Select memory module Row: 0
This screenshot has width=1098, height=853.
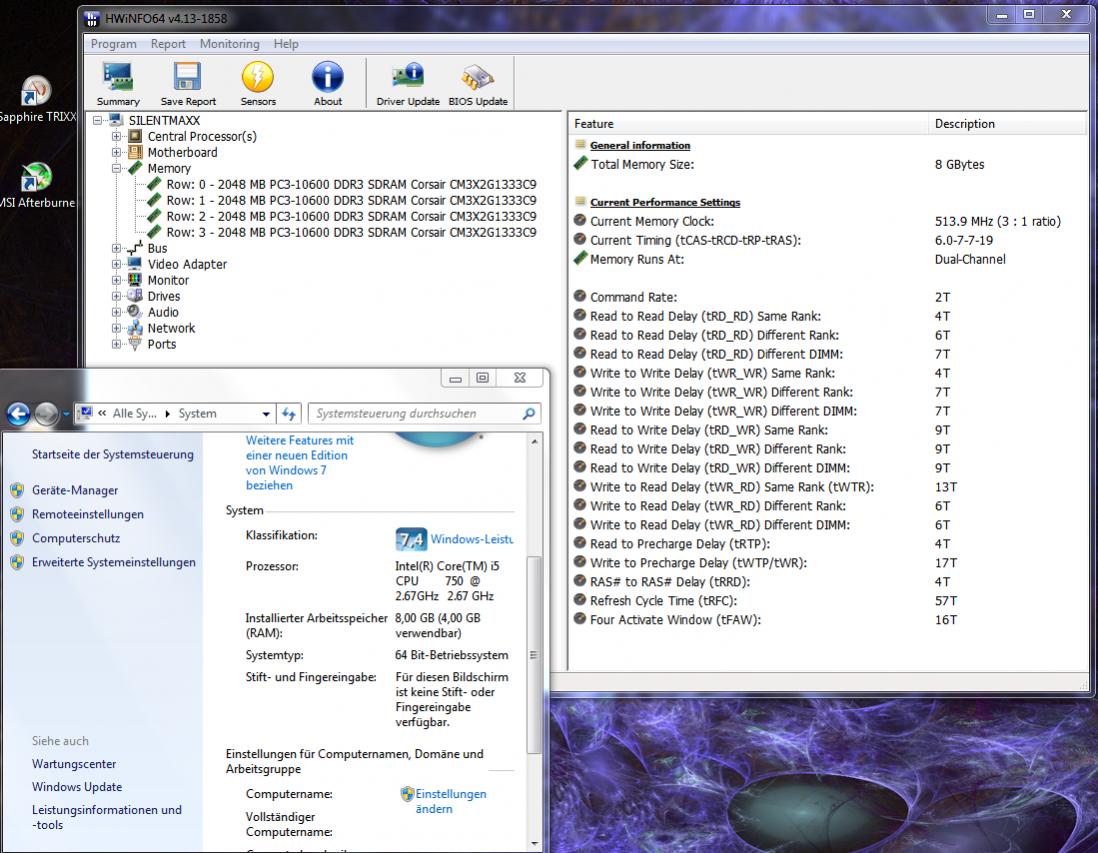coord(351,185)
